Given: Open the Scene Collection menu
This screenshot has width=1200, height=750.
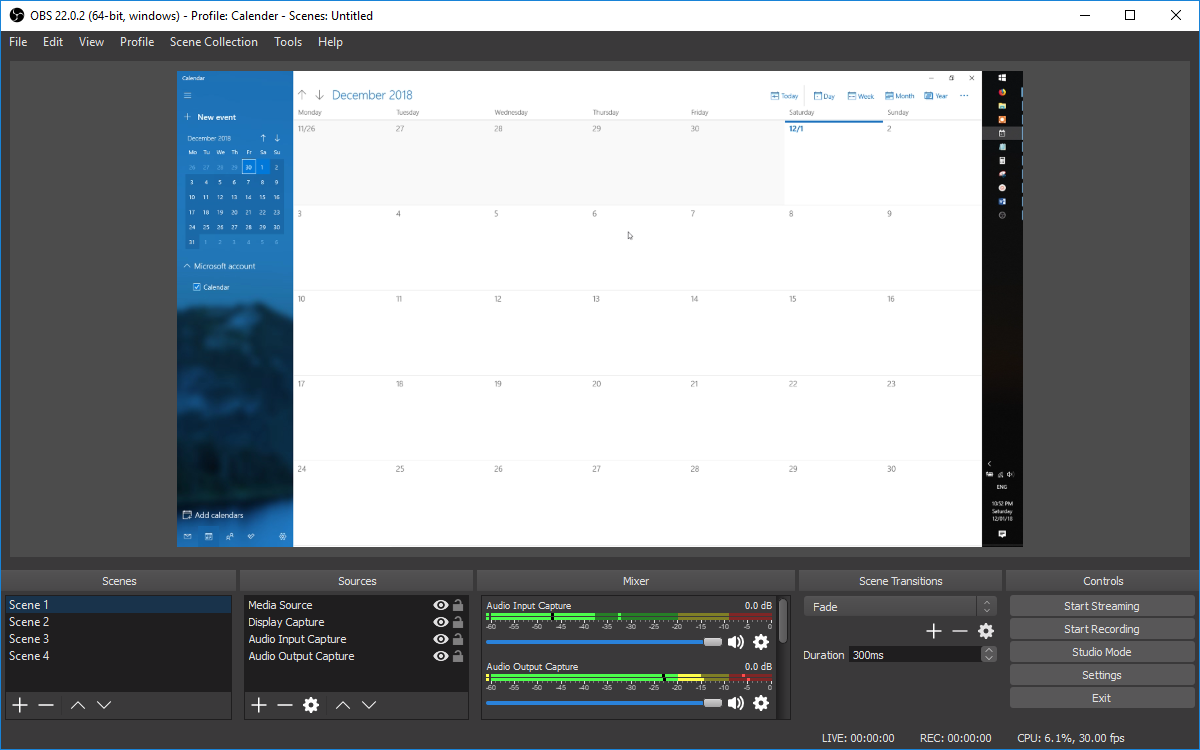Looking at the screenshot, I should click(x=213, y=42).
